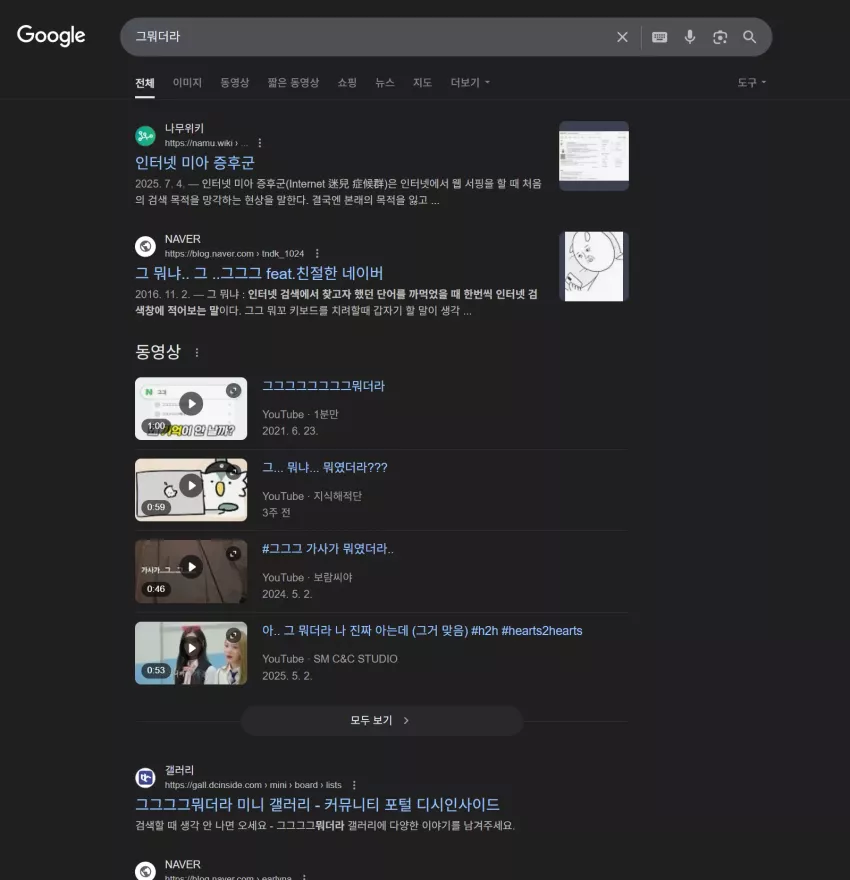
Task: Open options menu next to 동영상 heading
Action: 196,352
